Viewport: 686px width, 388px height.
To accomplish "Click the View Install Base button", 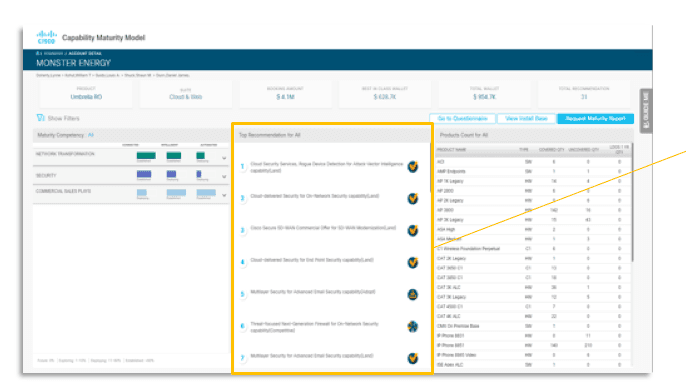I will point(526,119).
